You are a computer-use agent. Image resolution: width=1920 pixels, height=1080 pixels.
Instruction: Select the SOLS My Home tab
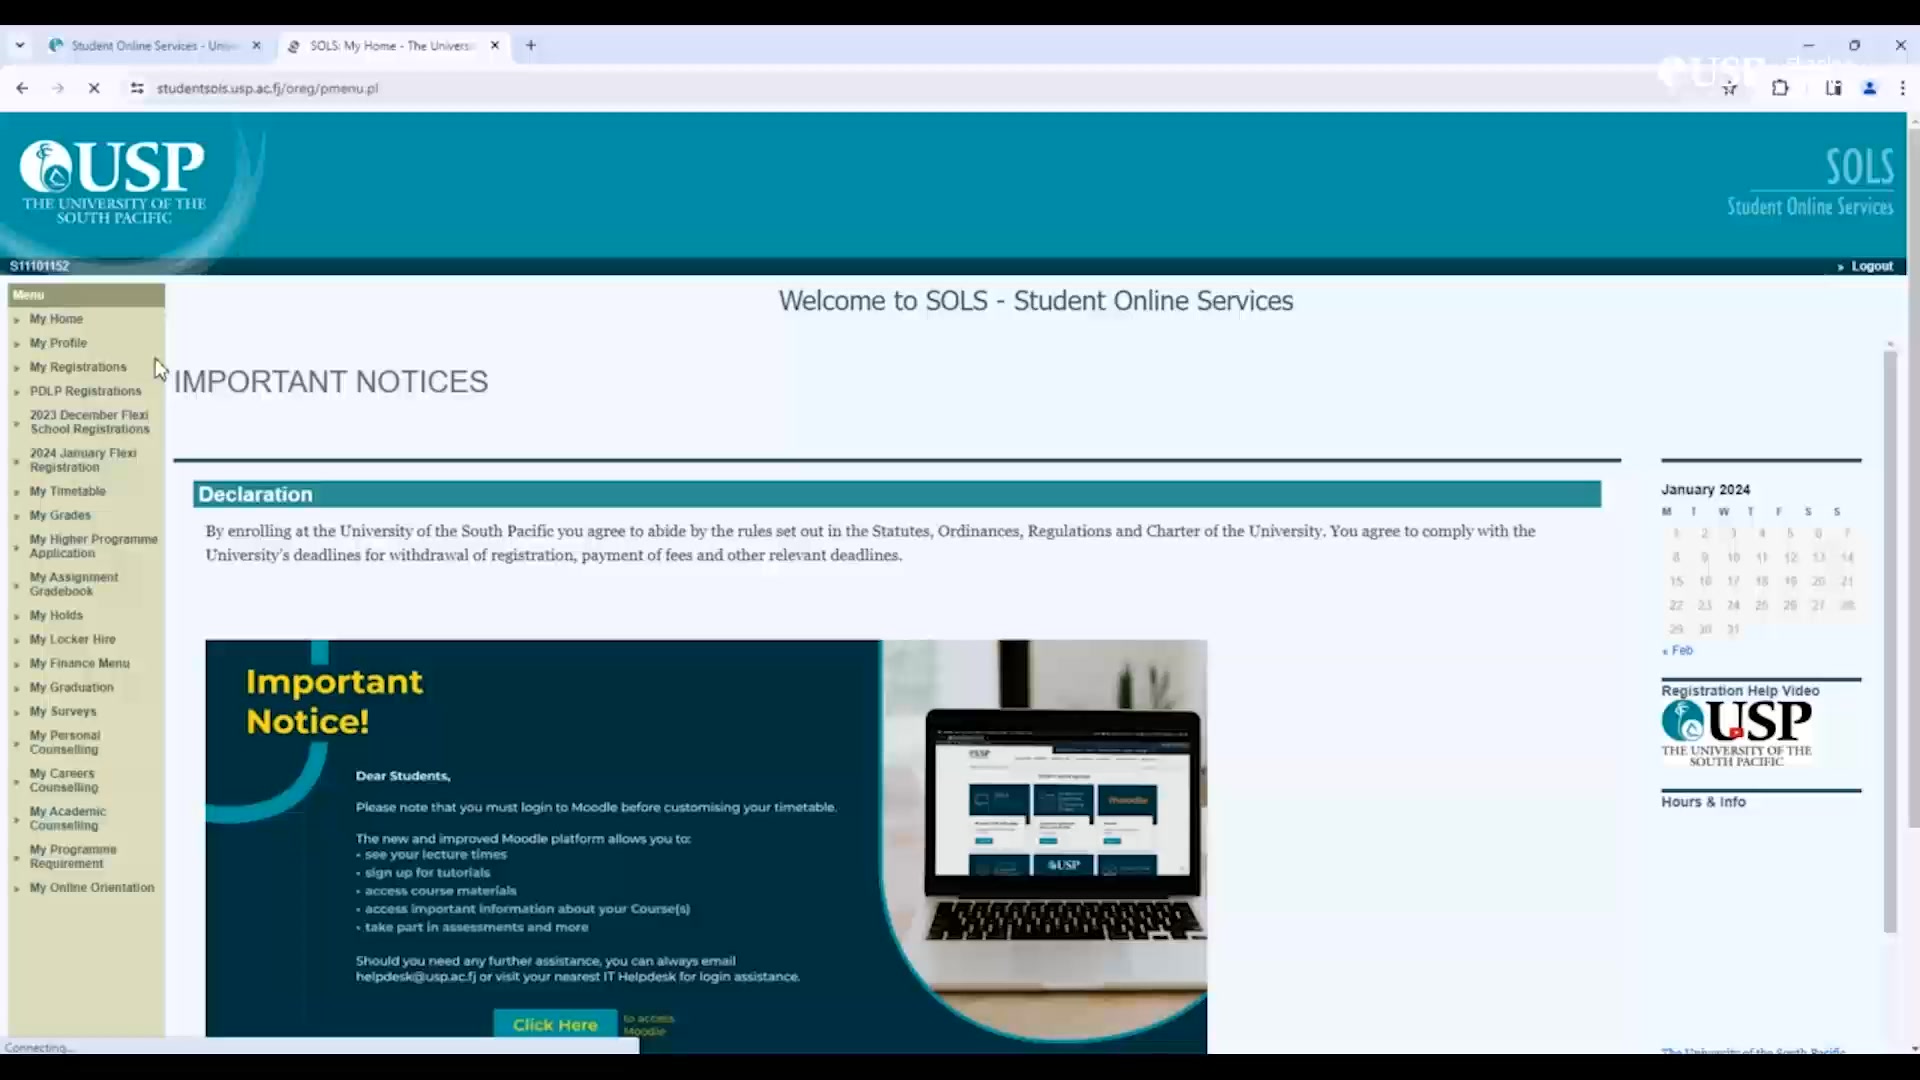393,45
